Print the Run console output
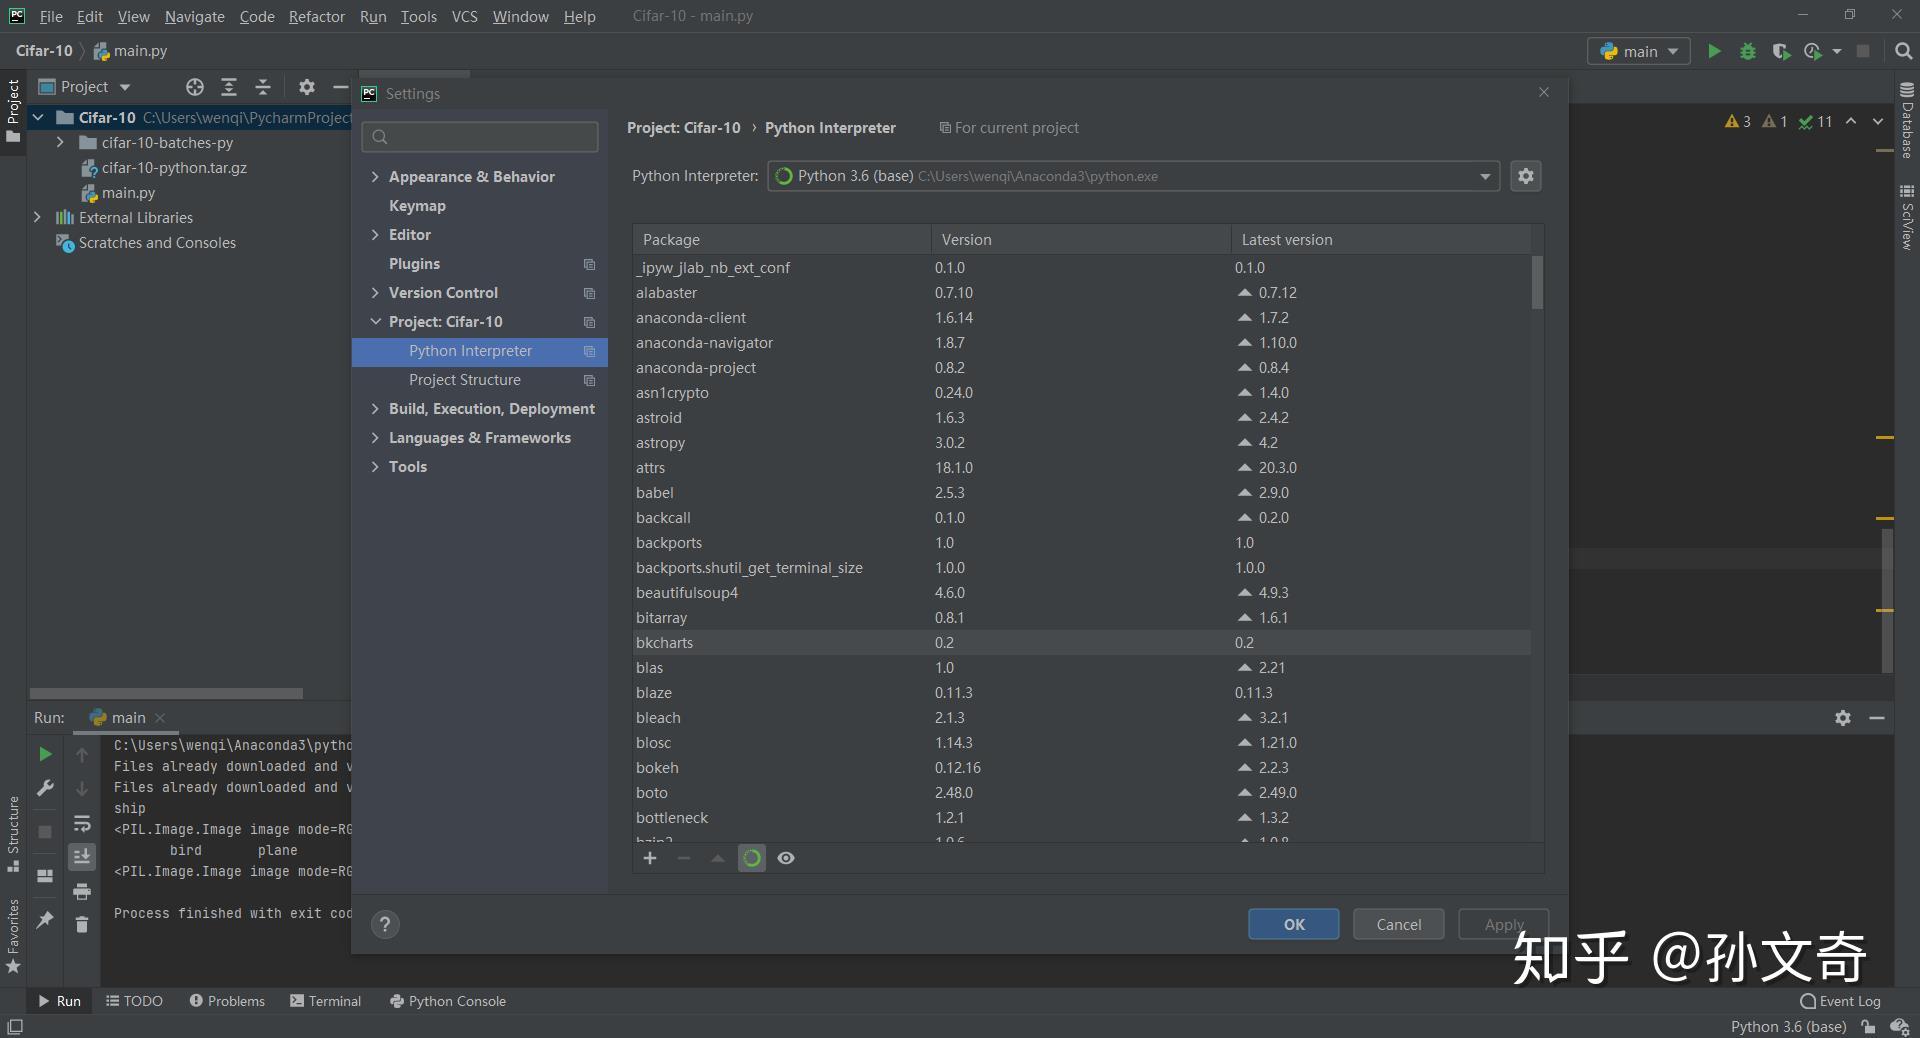The width and height of the screenshot is (1920, 1038). click(x=82, y=891)
